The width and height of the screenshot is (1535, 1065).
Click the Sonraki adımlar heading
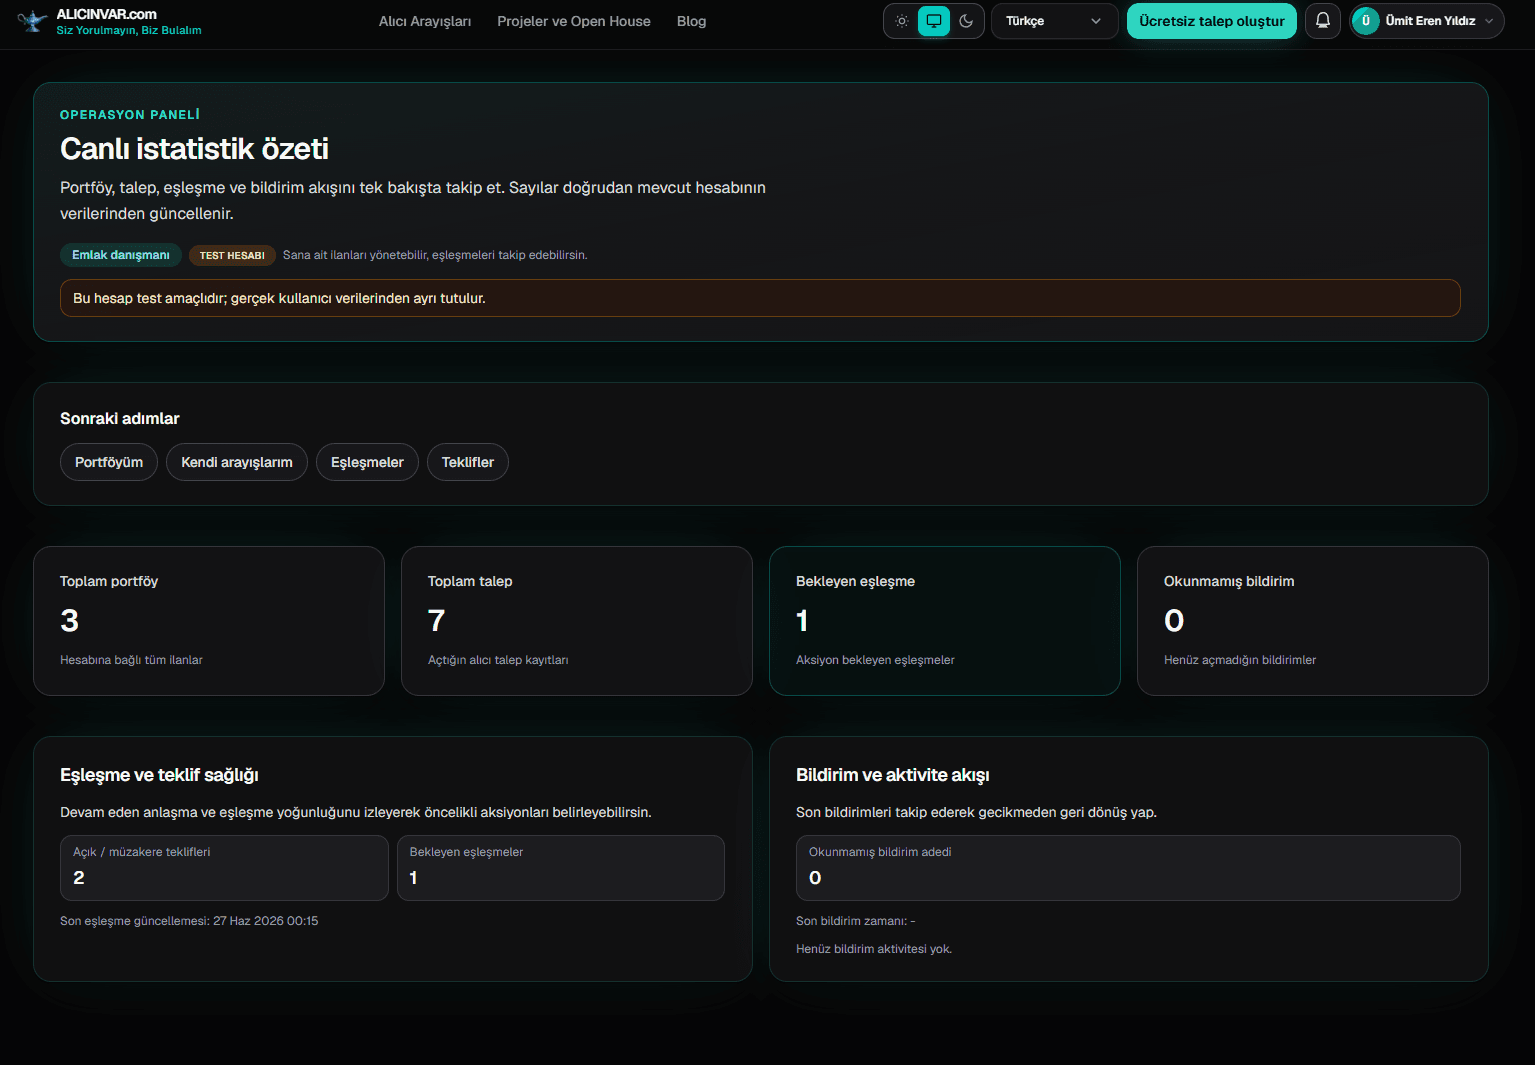pyautogui.click(x=120, y=418)
